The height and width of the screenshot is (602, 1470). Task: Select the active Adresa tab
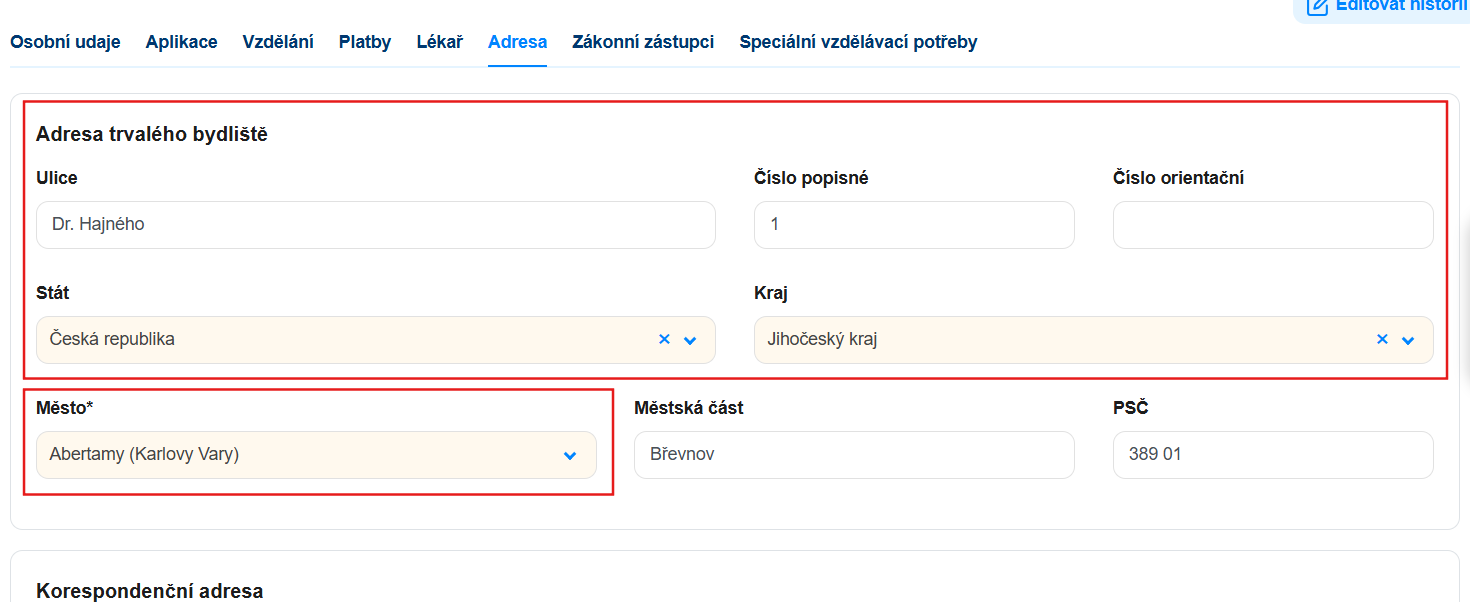click(518, 42)
